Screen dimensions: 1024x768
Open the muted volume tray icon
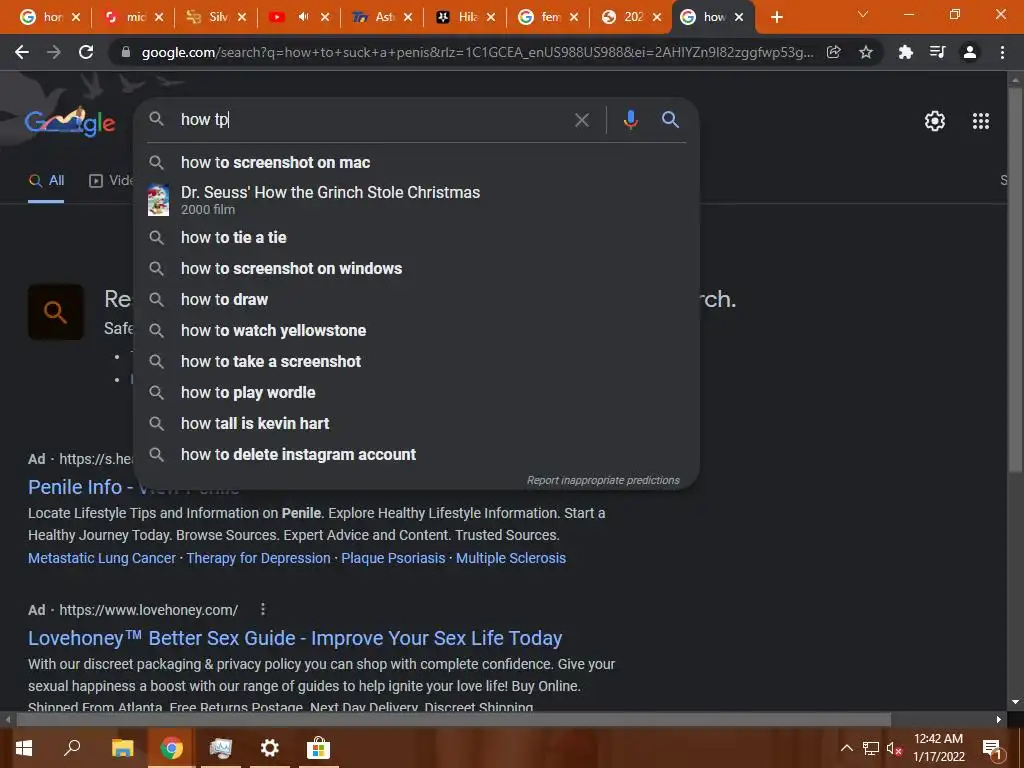tap(894, 749)
